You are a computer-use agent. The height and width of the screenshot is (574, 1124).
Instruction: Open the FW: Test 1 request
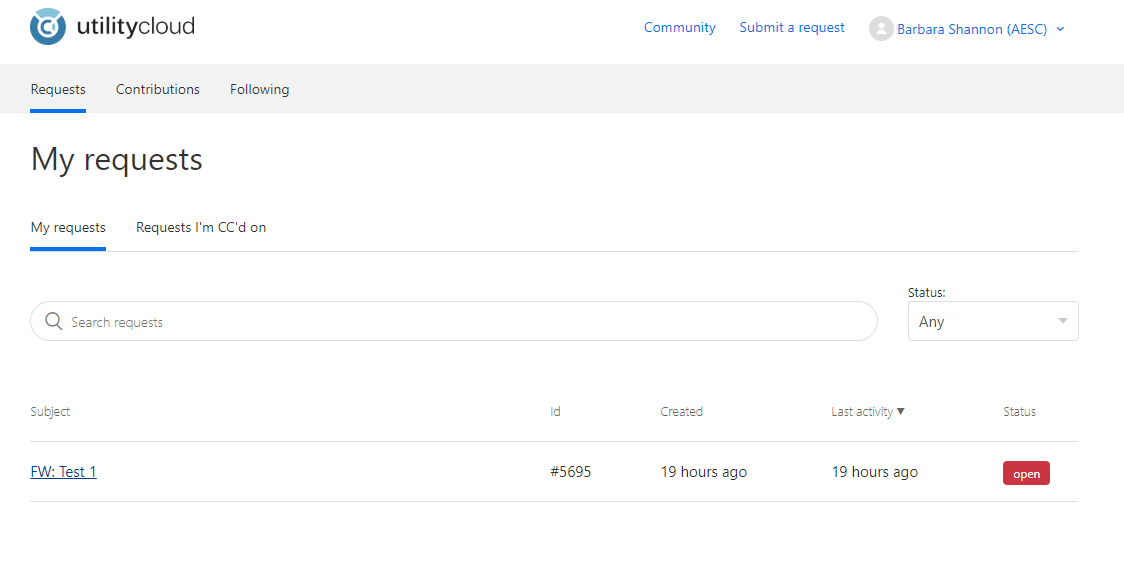(x=64, y=472)
